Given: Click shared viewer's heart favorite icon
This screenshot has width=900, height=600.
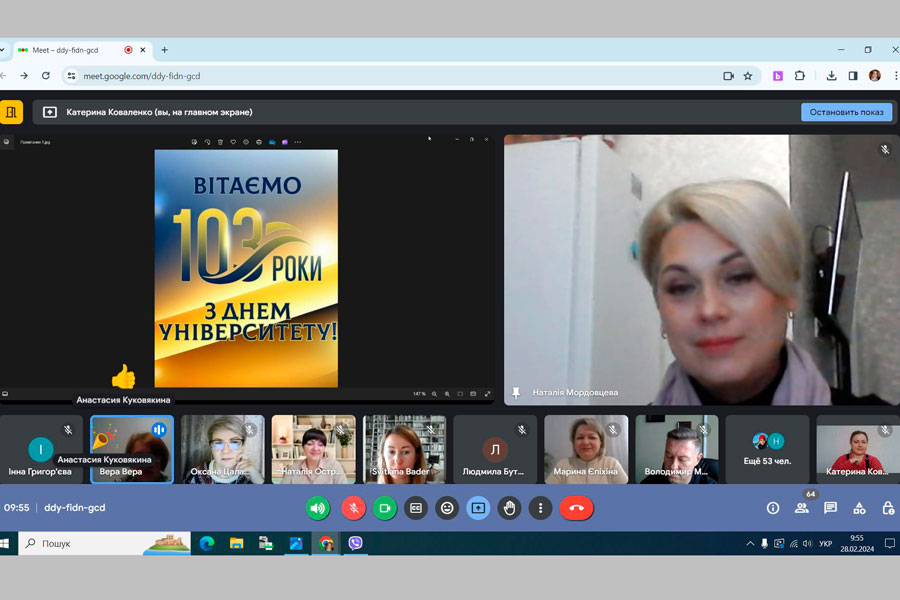Looking at the screenshot, I should (x=233, y=142).
